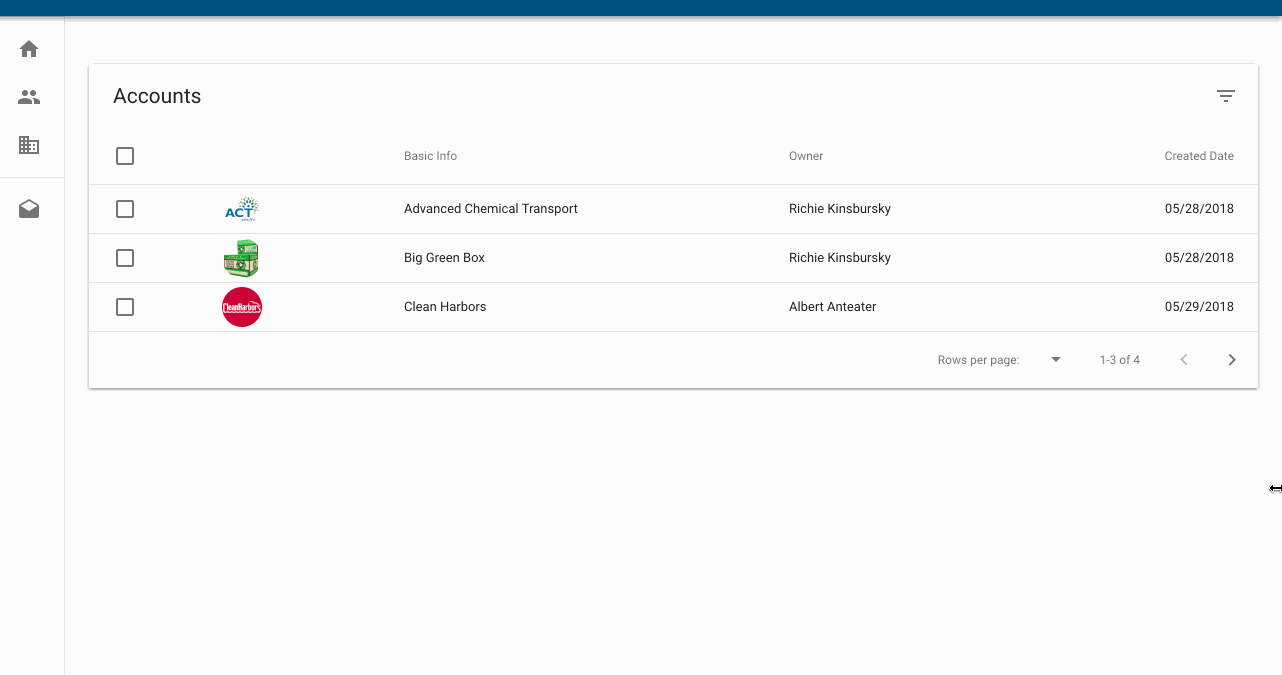This screenshot has width=1282, height=675.
Task: Open Email via the envelope icon
Action: (28, 208)
